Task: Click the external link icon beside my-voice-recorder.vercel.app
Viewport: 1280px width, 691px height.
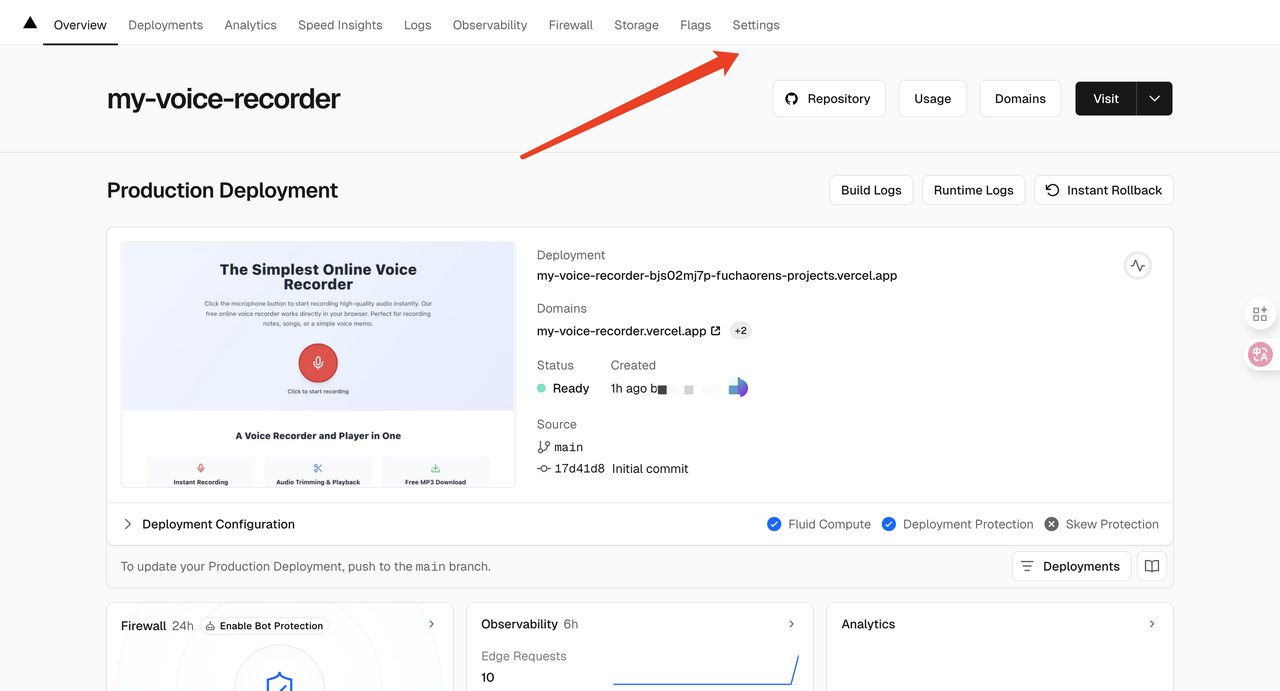Action: pyautogui.click(x=715, y=331)
